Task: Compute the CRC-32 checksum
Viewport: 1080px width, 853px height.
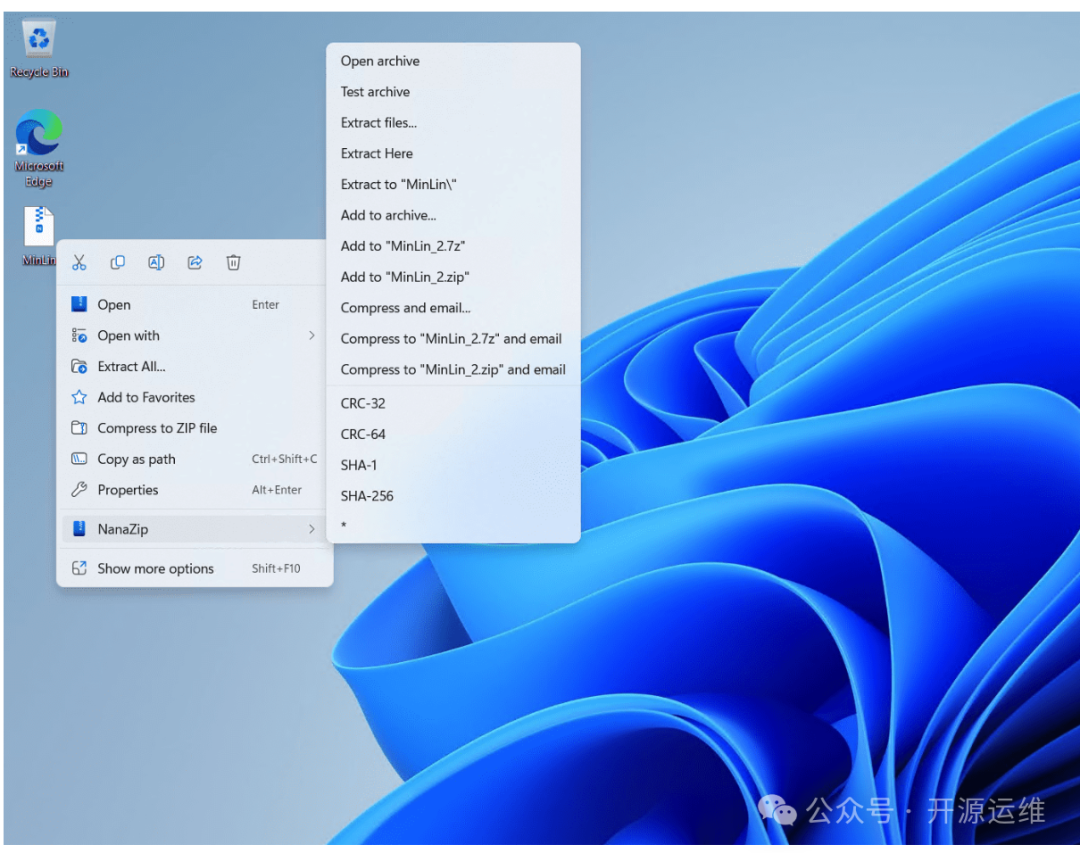Action: [453, 404]
